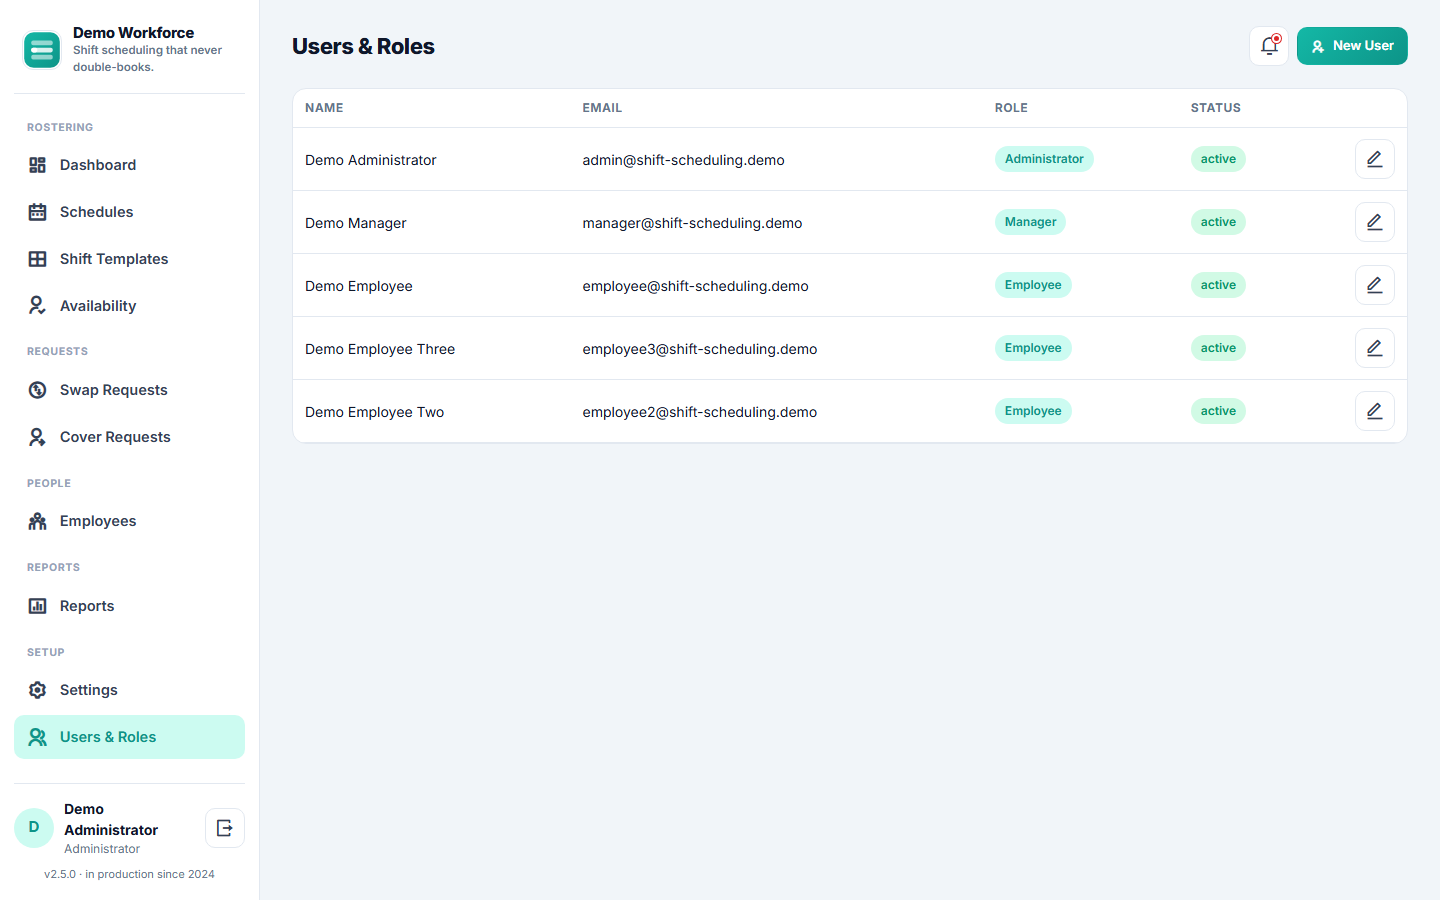Click the Settings gear icon
1440x900 pixels.
click(x=38, y=690)
